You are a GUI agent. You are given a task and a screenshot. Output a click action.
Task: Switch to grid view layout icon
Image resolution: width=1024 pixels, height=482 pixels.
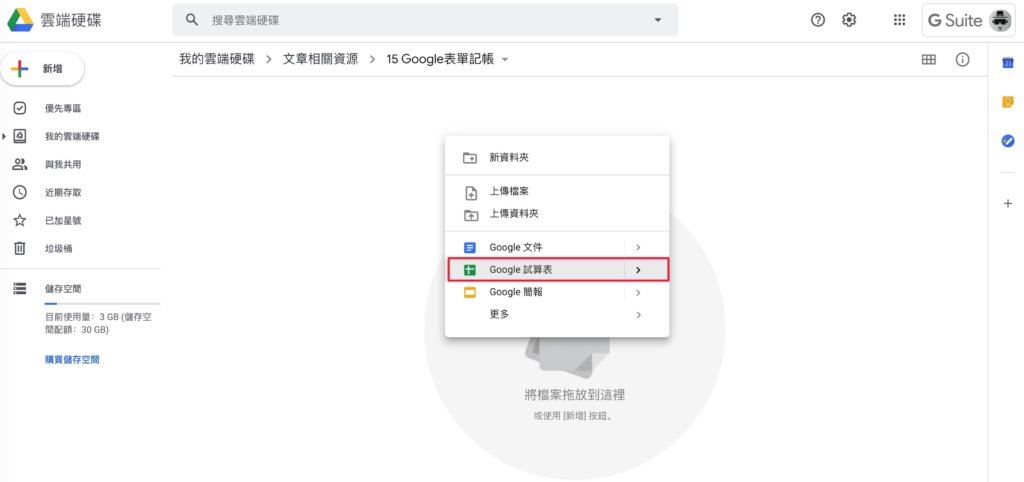point(929,59)
